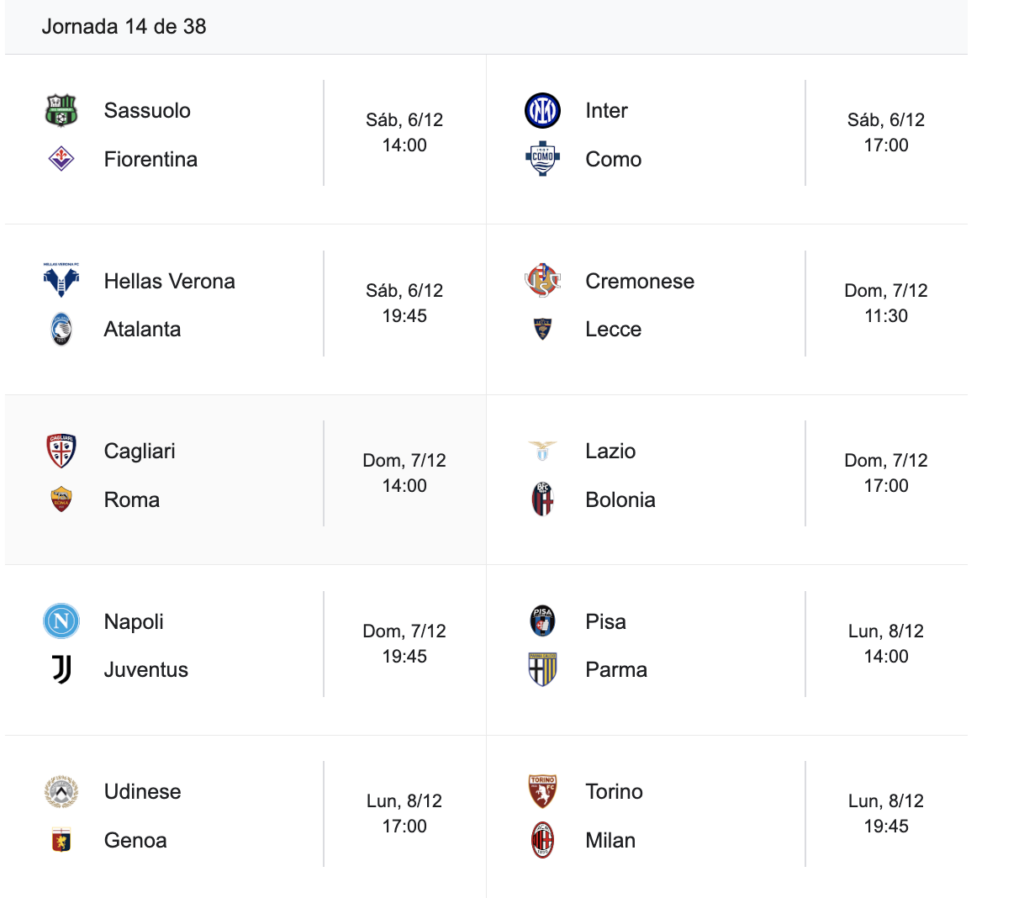Click the Hellas Verona crest
Viewport: 1024px width, 898px height.
click(x=61, y=281)
